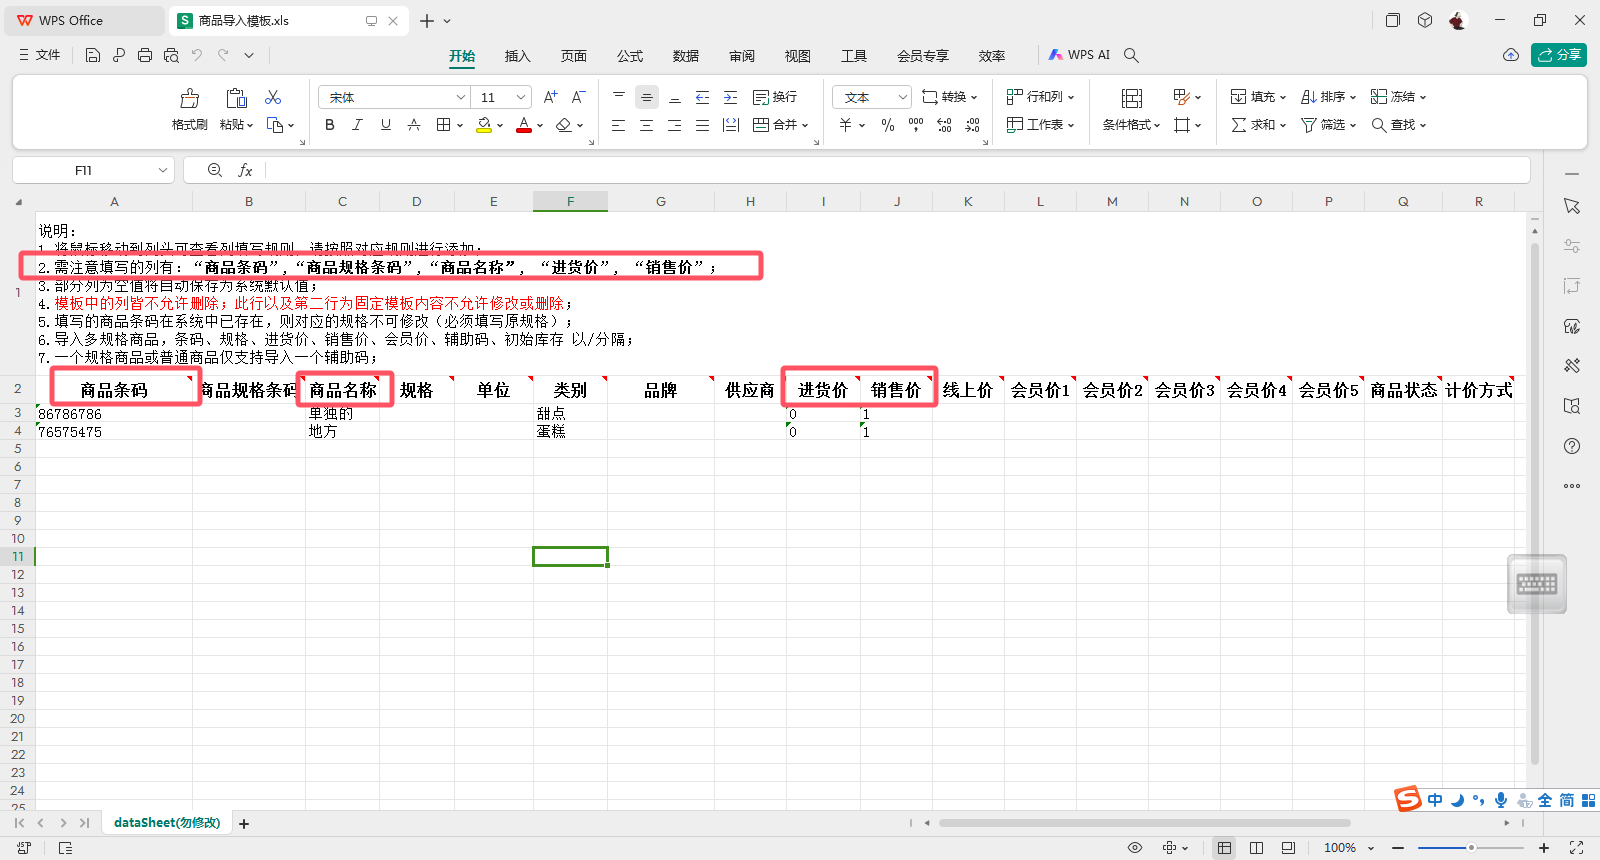Click the 筛选 (Filter) button

coord(1327,125)
